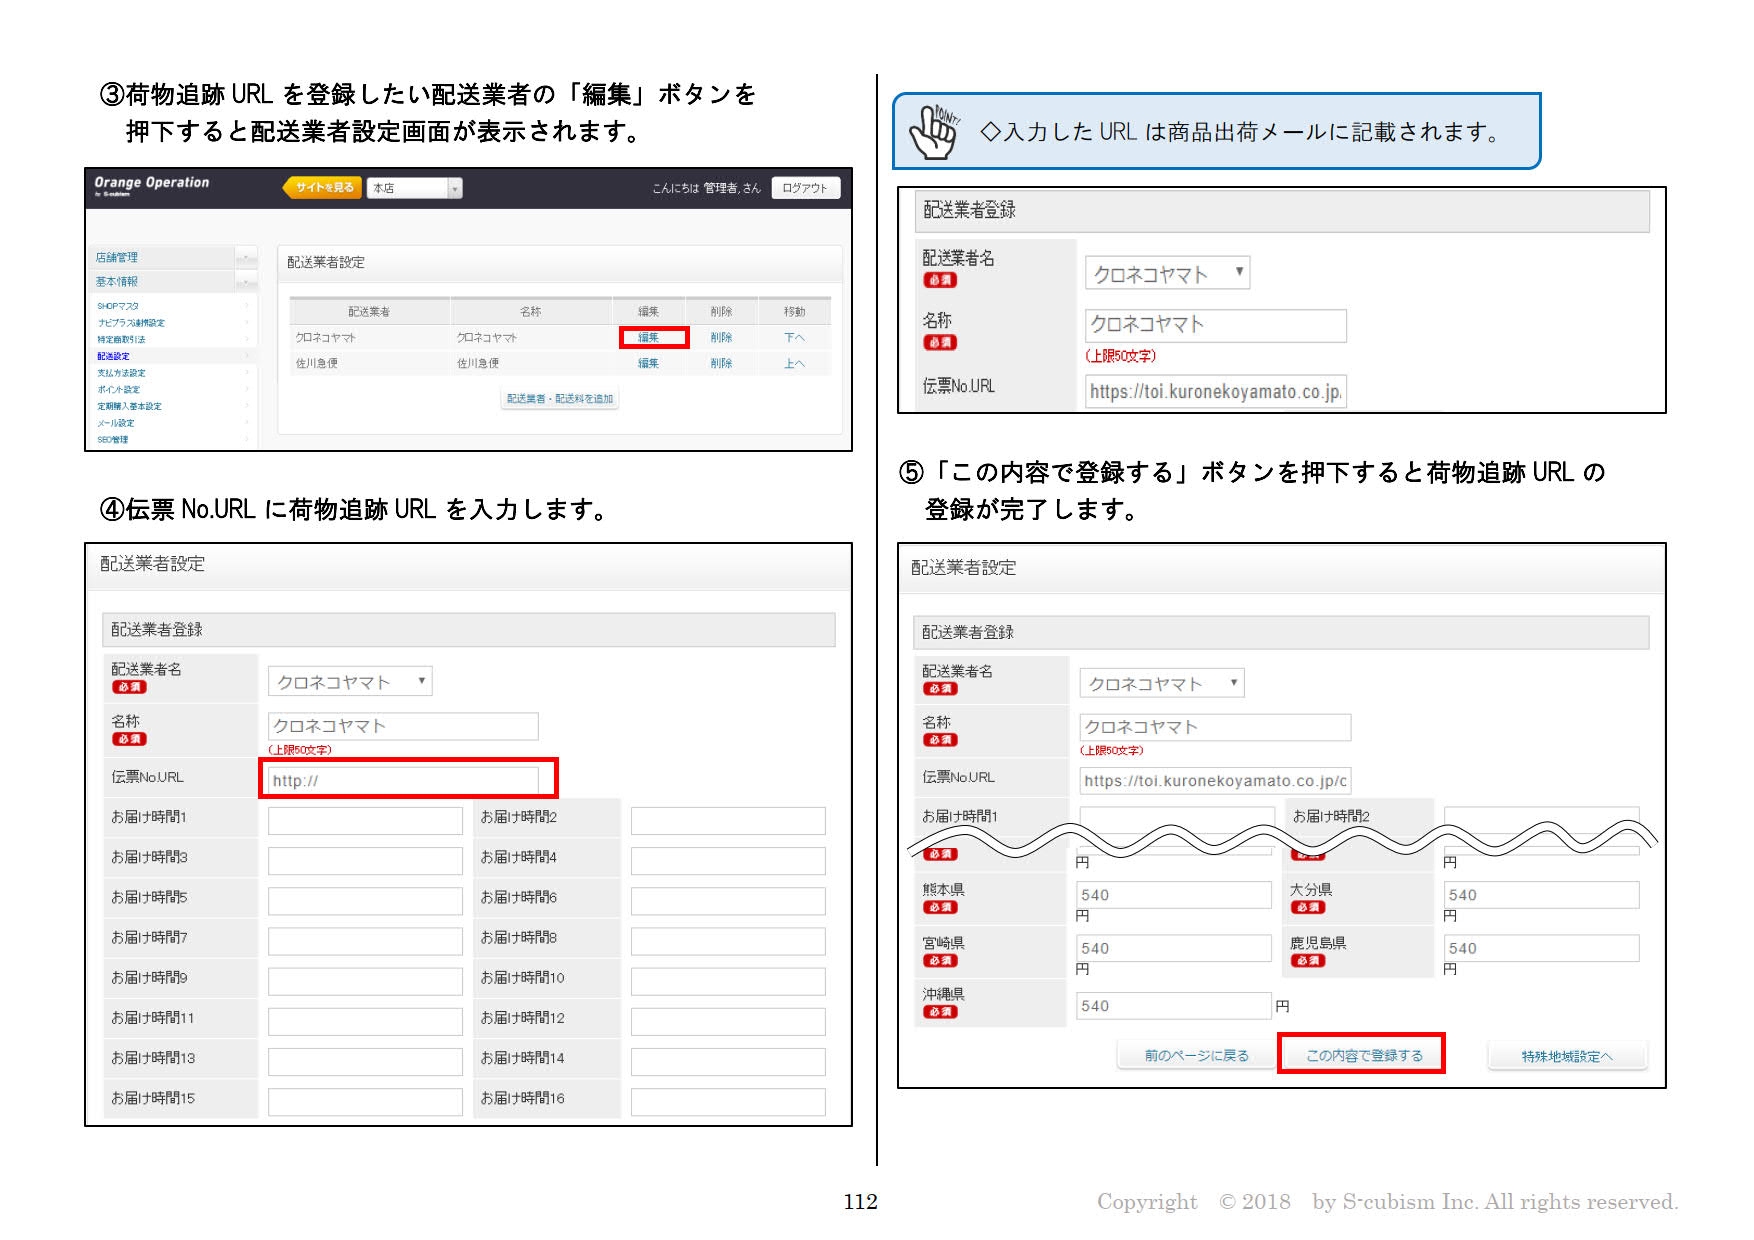Click the 伝票No.URL field containing http://
The width and height of the screenshot is (1754, 1240).
pos(403,780)
